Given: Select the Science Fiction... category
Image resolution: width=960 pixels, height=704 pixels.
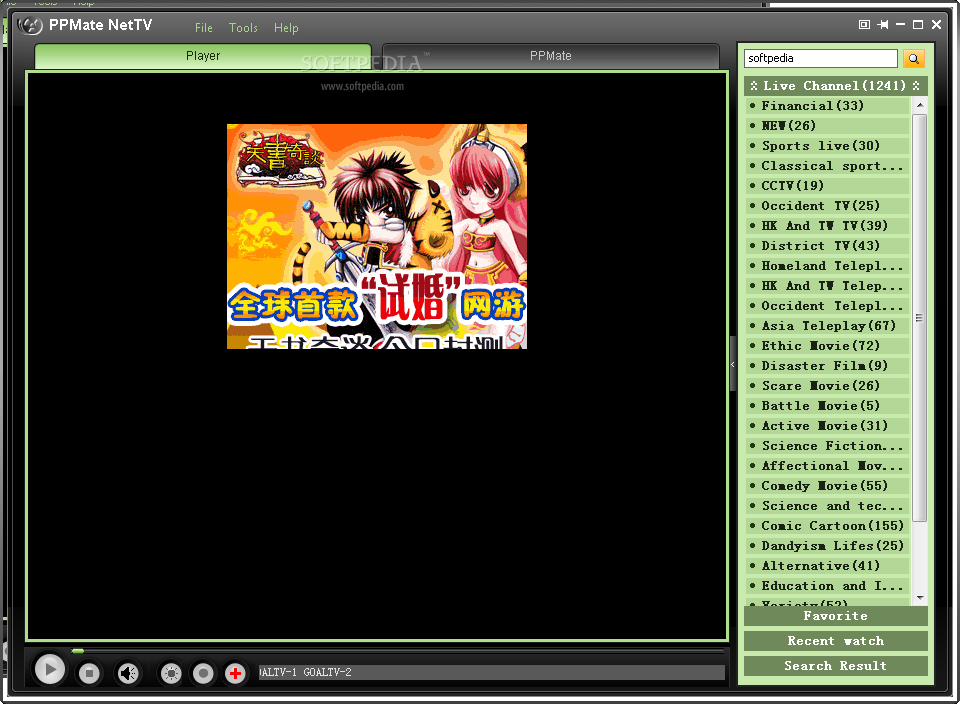Looking at the screenshot, I should coord(828,446).
